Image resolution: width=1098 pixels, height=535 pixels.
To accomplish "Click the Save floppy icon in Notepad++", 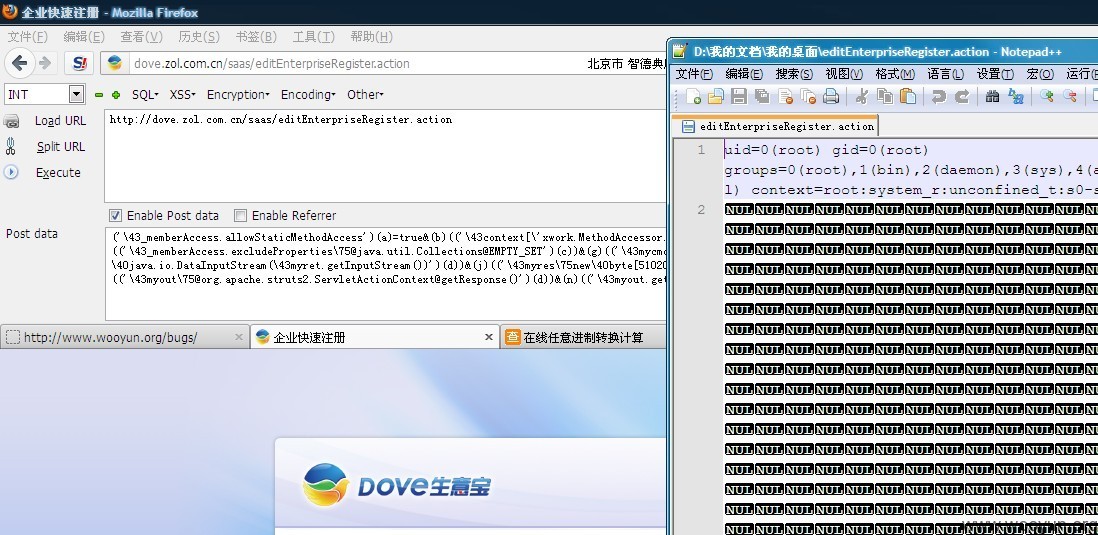I will point(739,97).
